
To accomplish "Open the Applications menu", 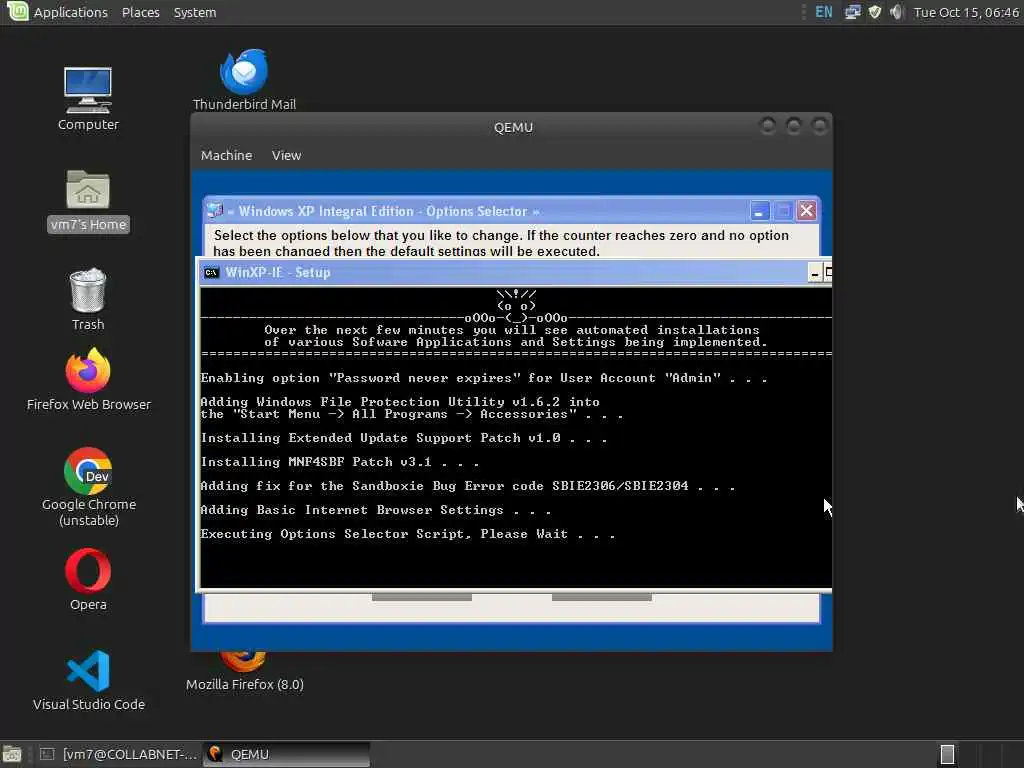I will coord(71,12).
